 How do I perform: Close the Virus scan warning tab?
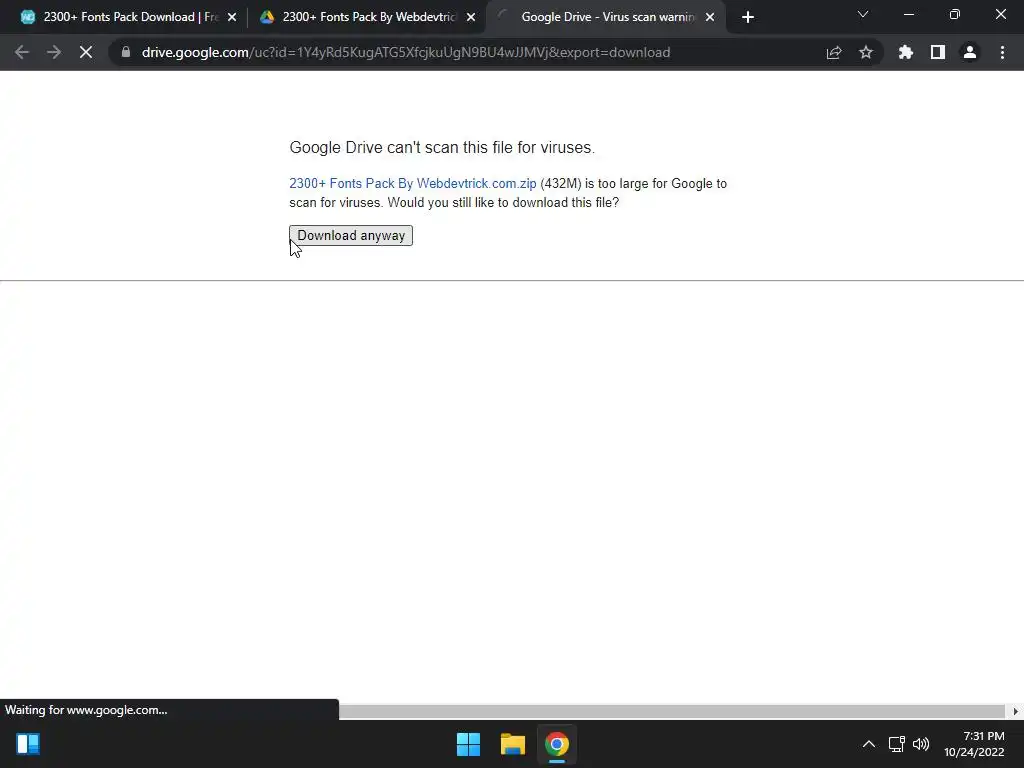[710, 17]
